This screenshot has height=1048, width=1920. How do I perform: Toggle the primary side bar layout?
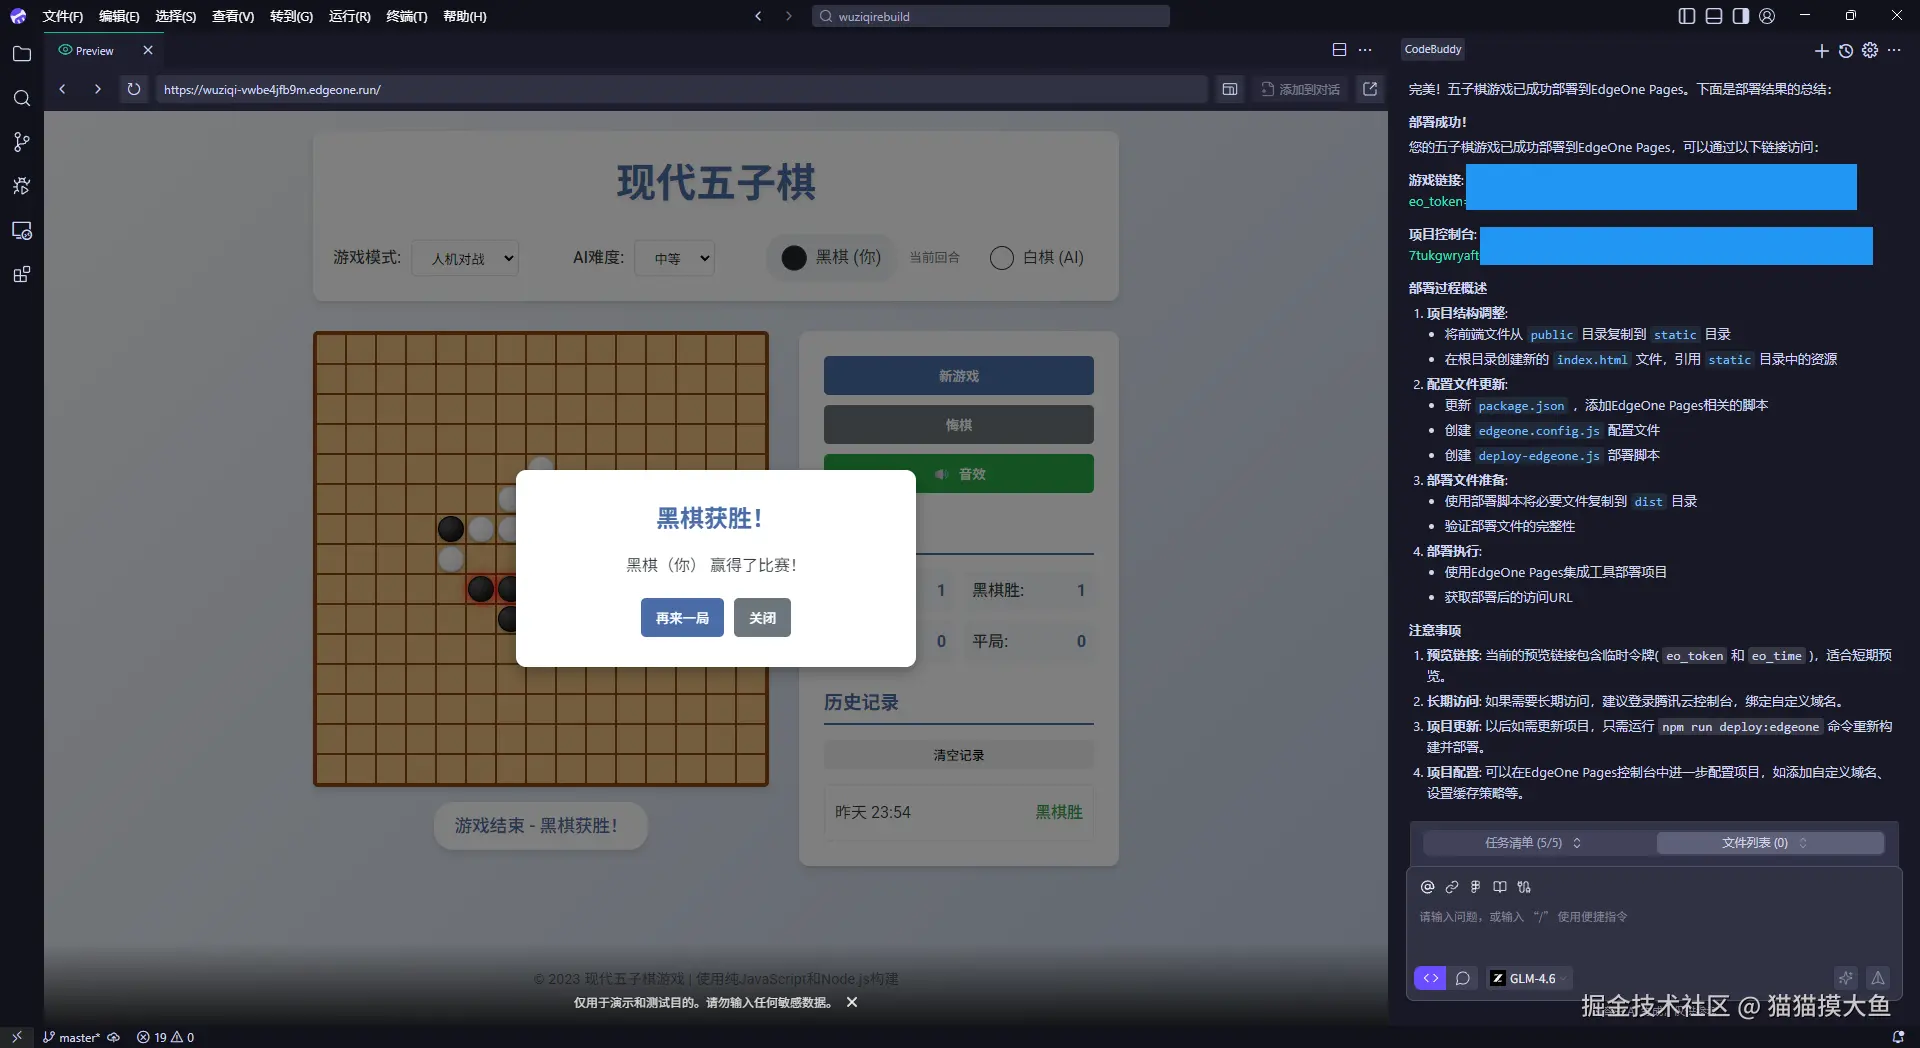tap(1687, 16)
